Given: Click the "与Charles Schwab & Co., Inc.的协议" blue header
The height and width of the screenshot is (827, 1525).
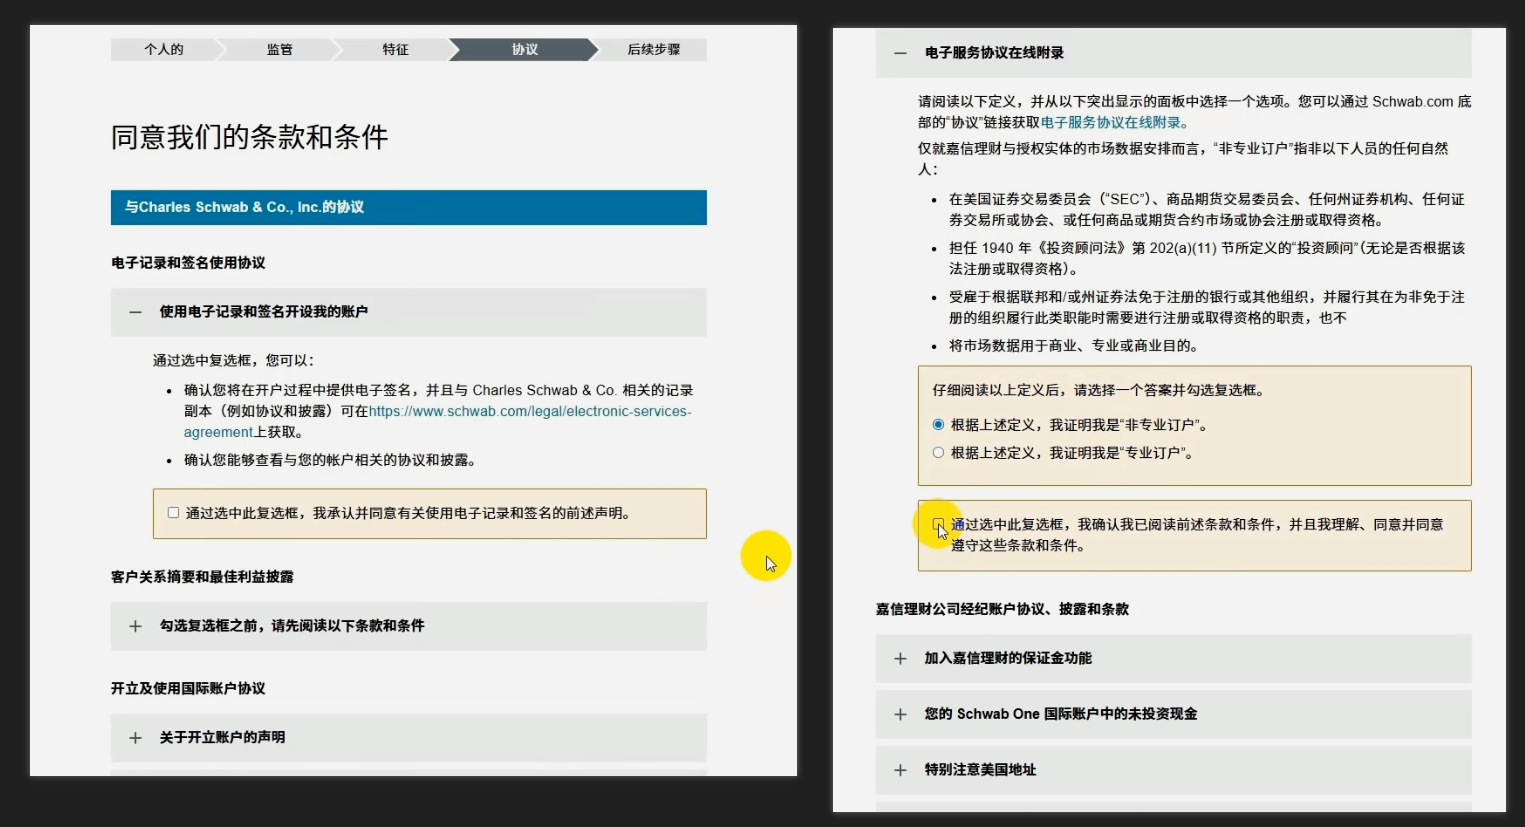Looking at the screenshot, I should click(x=408, y=208).
